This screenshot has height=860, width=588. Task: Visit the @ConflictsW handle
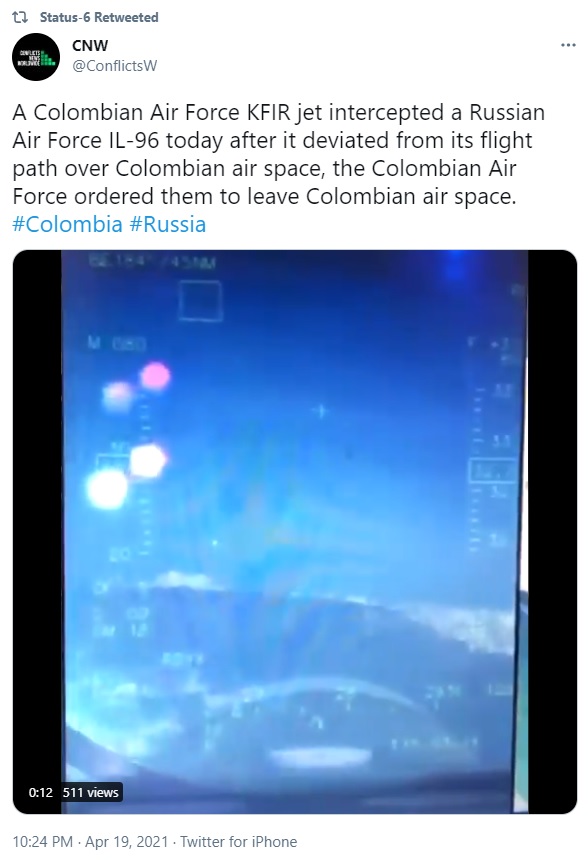coord(114,66)
